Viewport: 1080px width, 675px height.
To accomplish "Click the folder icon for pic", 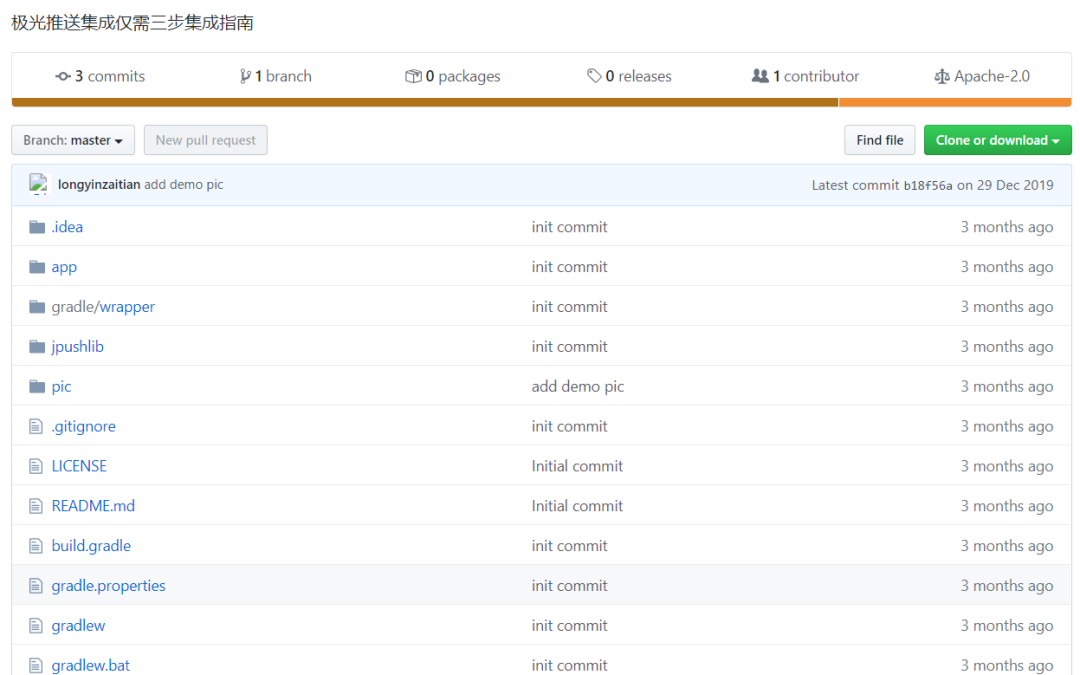I will (37, 387).
